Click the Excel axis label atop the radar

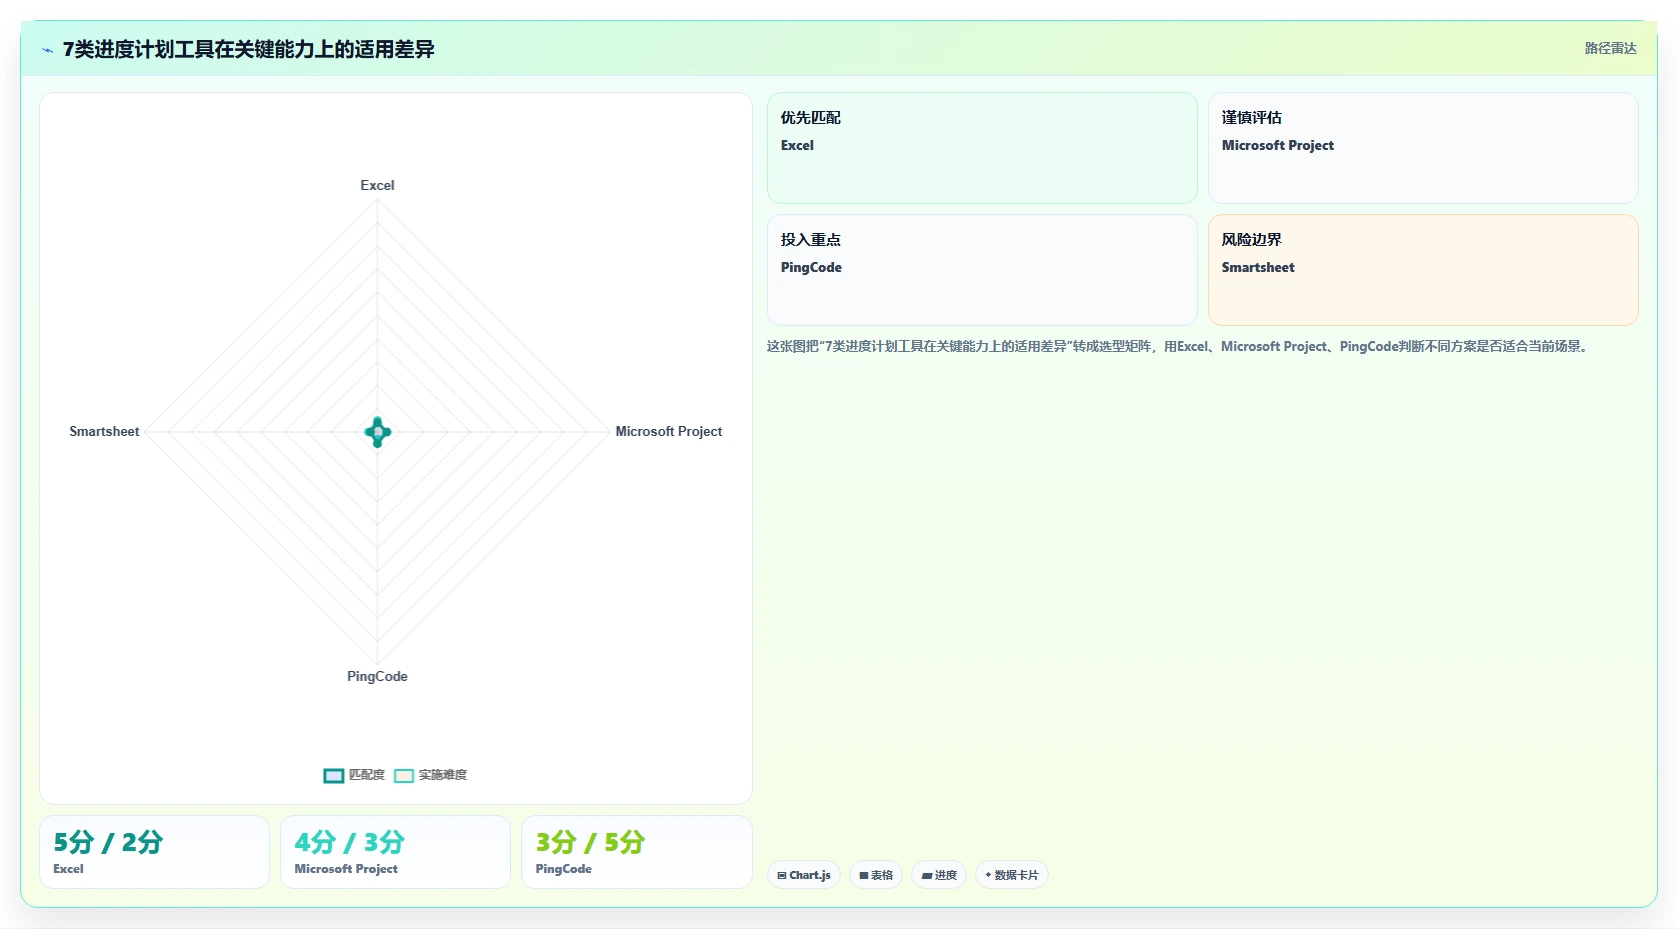tap(377, 185)
